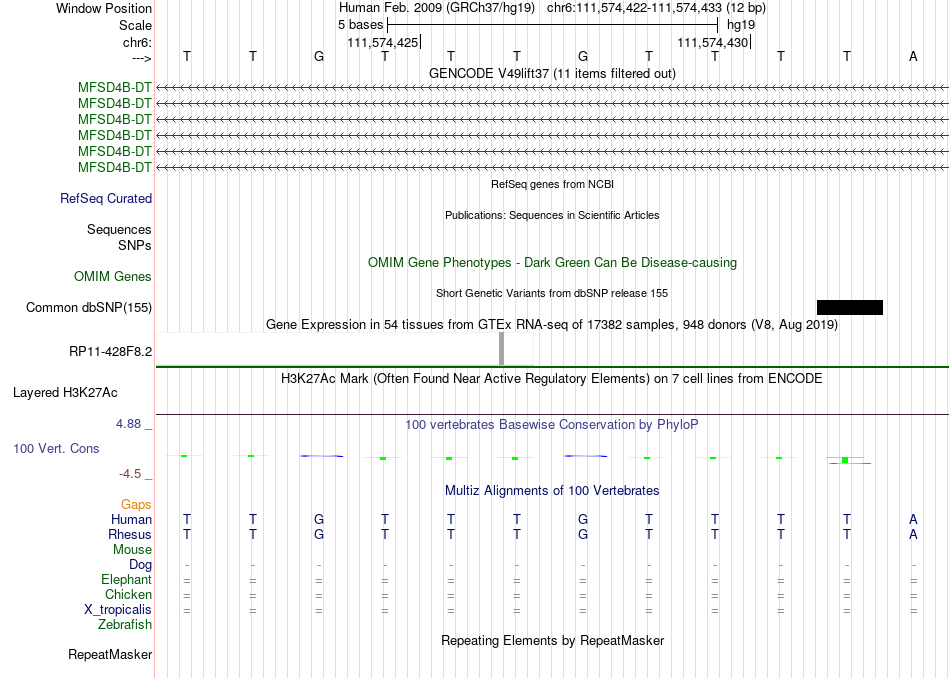Click the PhyloP -4.5 lower scale value
The image size is (950, 678).
(130, 473)
